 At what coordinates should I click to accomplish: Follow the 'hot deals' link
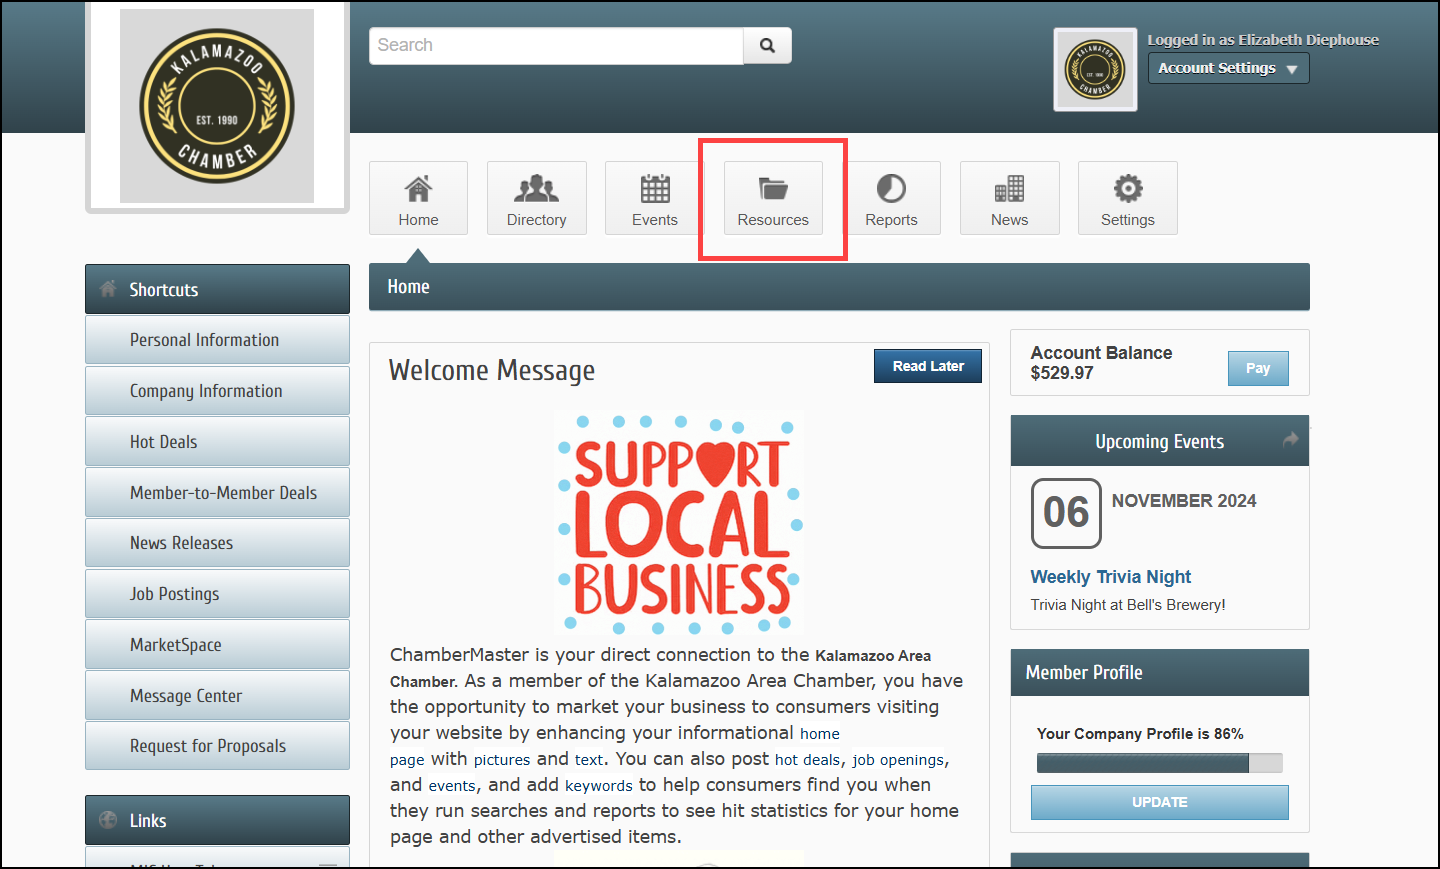click(x=808, y=760)
